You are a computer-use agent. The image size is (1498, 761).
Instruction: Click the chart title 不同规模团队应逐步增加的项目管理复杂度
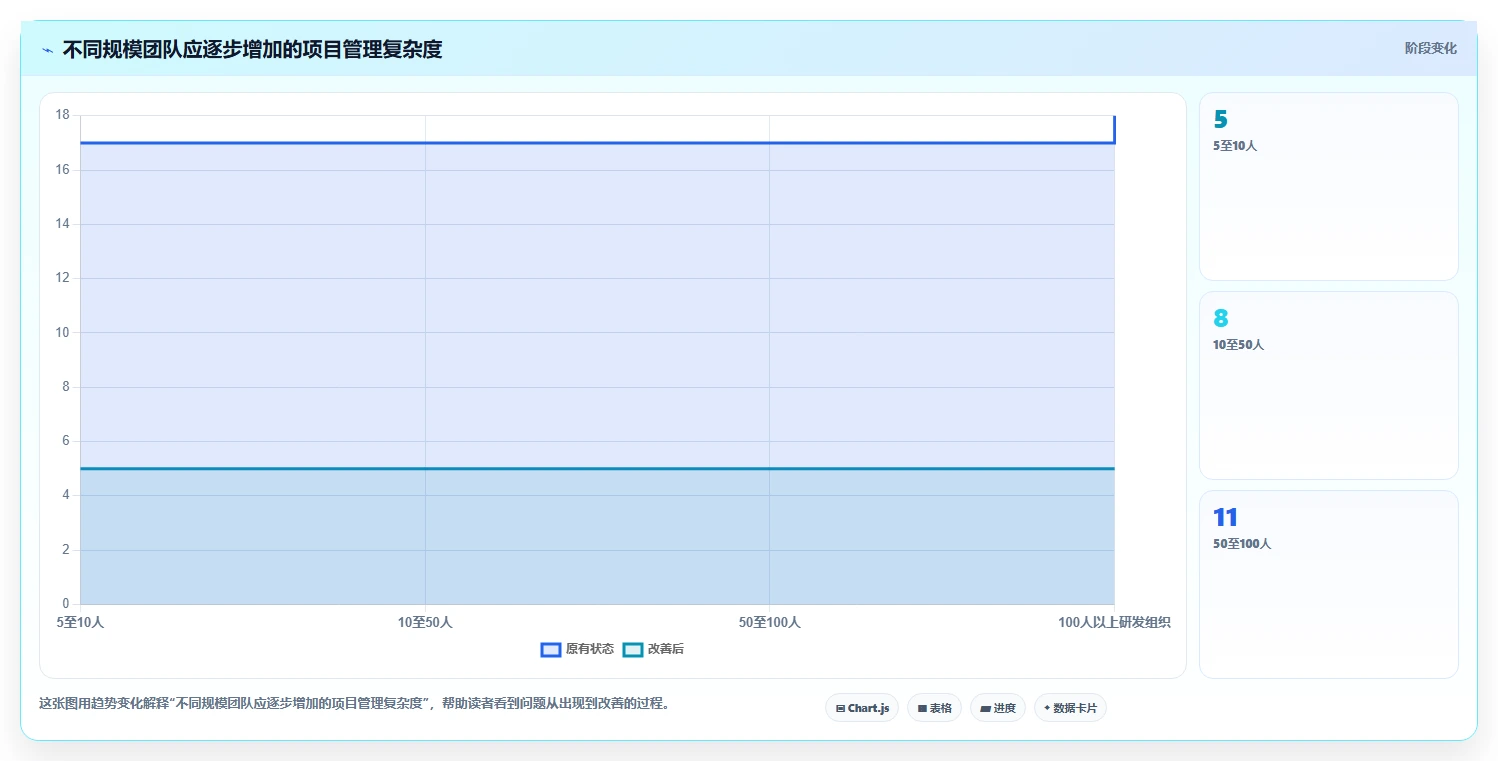click(252, 49)
